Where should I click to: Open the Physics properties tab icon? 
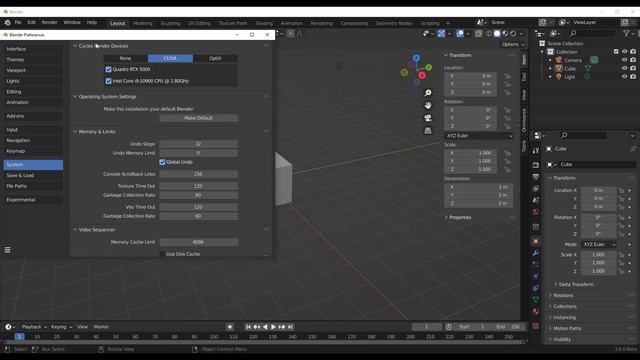(536, 276)
